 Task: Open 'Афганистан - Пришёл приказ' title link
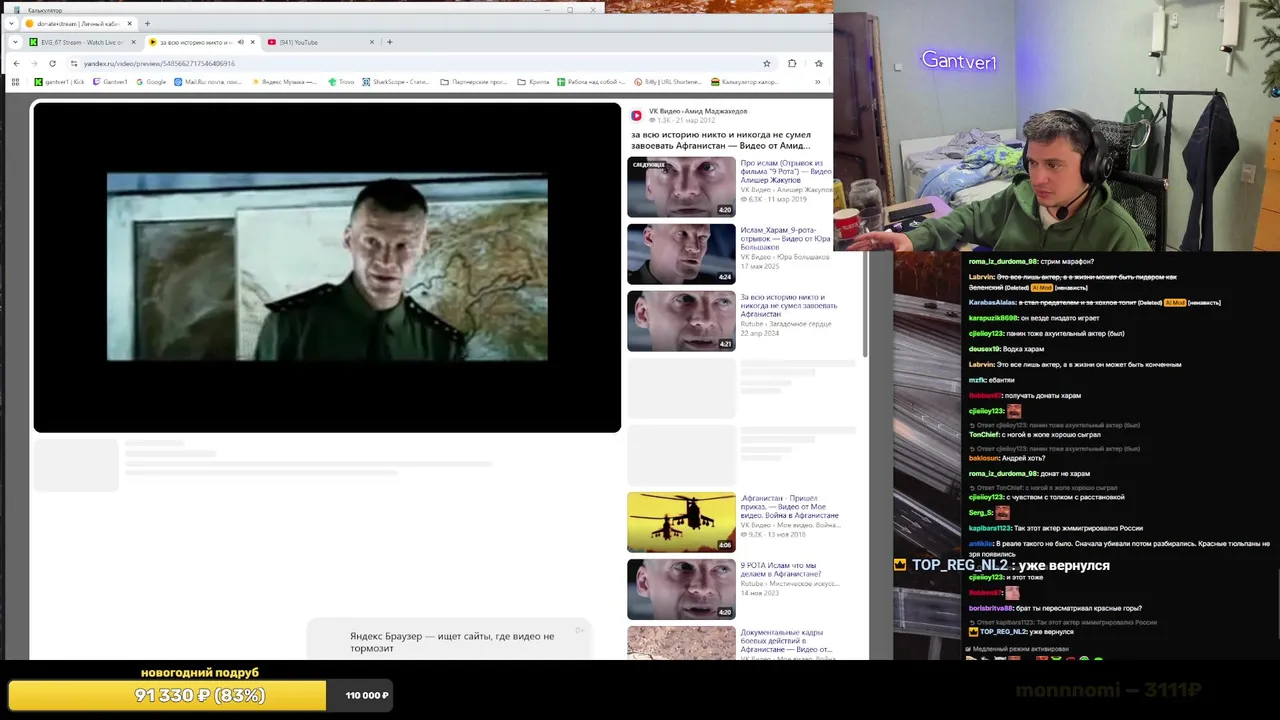789,506
